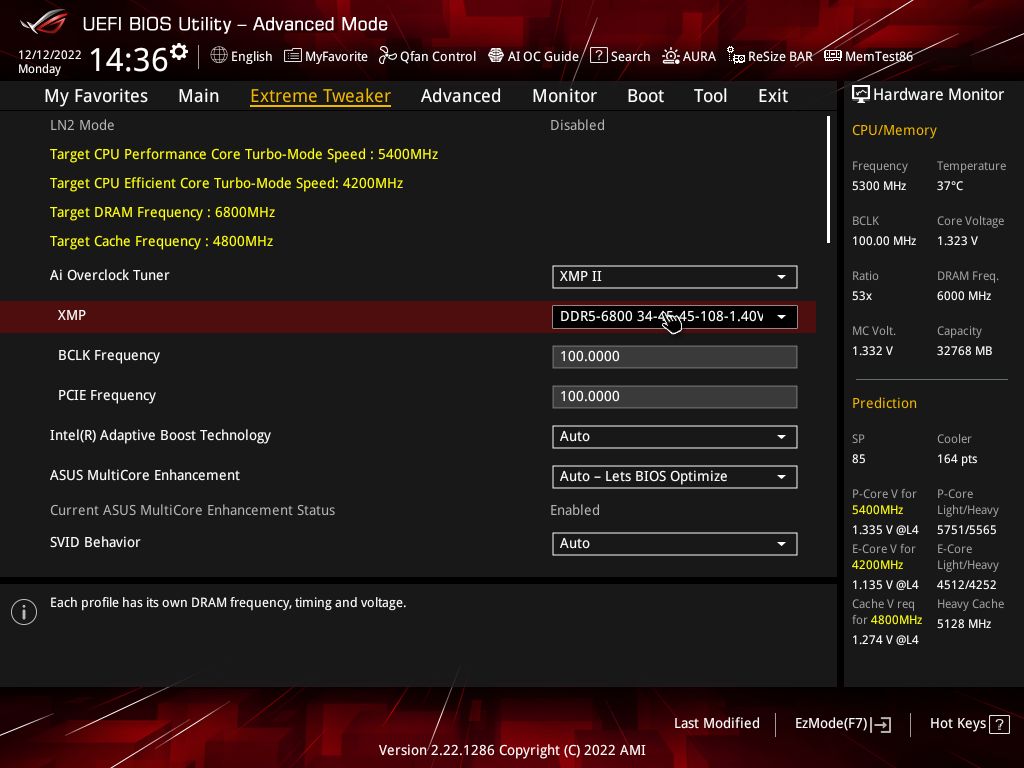Open Intel Adaptive Boost Technology dropdown
Viewport: 1024px width, 768px height.
click(675, 436)
